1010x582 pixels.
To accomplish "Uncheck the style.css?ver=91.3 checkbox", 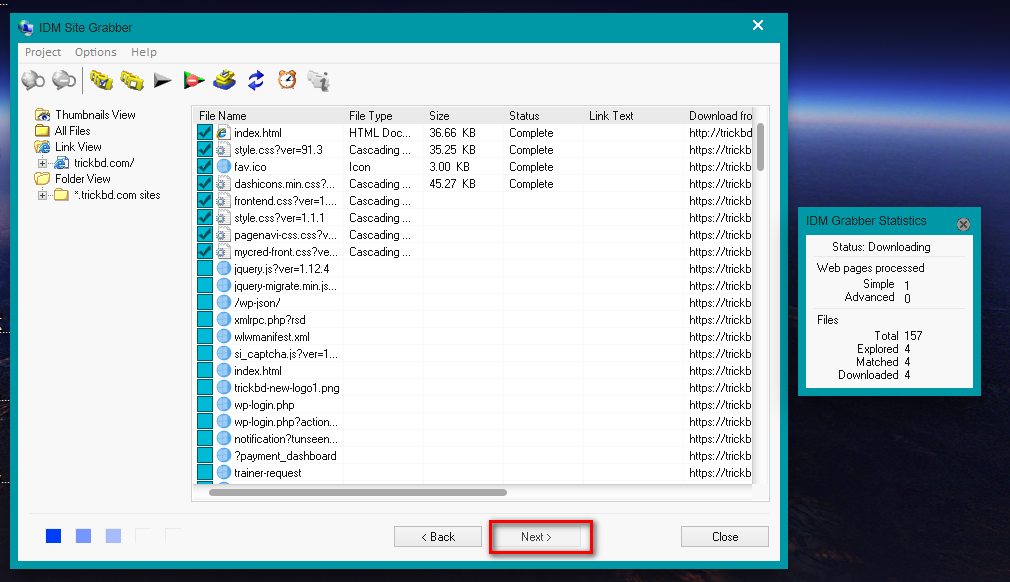I will click(x=205, y=149).
